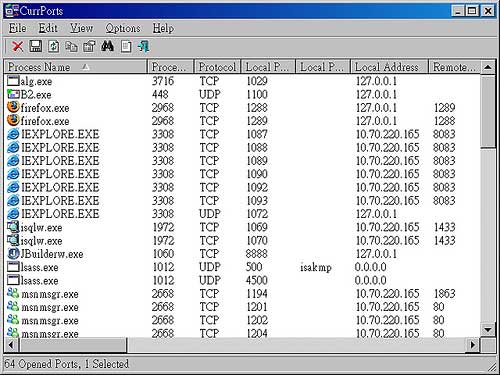Click firefox icon in the port 1288 row

tap(13, 107)
